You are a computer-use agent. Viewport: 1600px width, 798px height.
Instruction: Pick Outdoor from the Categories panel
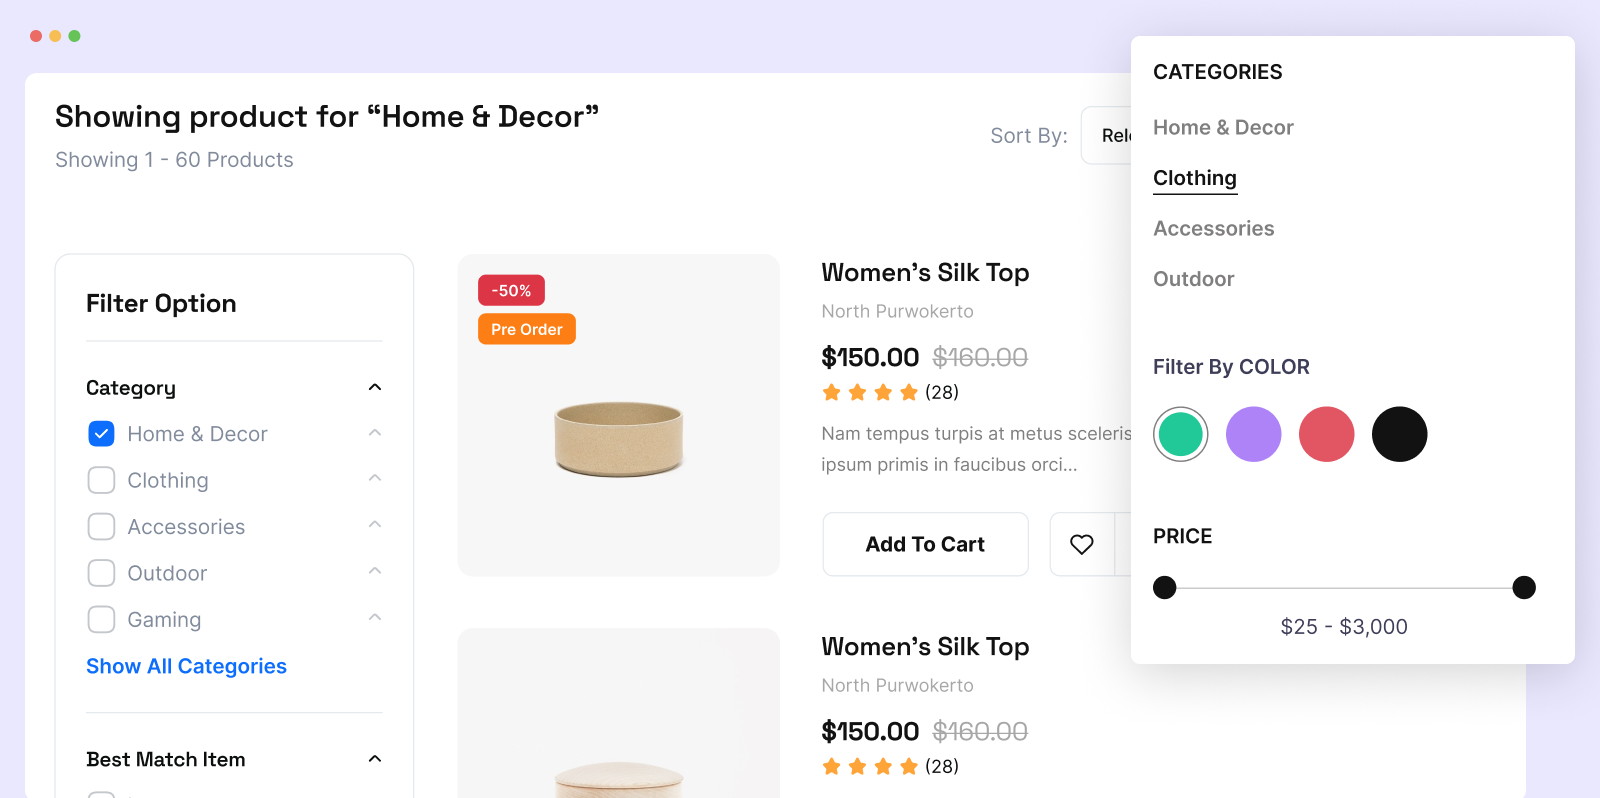pos(1193,279)
